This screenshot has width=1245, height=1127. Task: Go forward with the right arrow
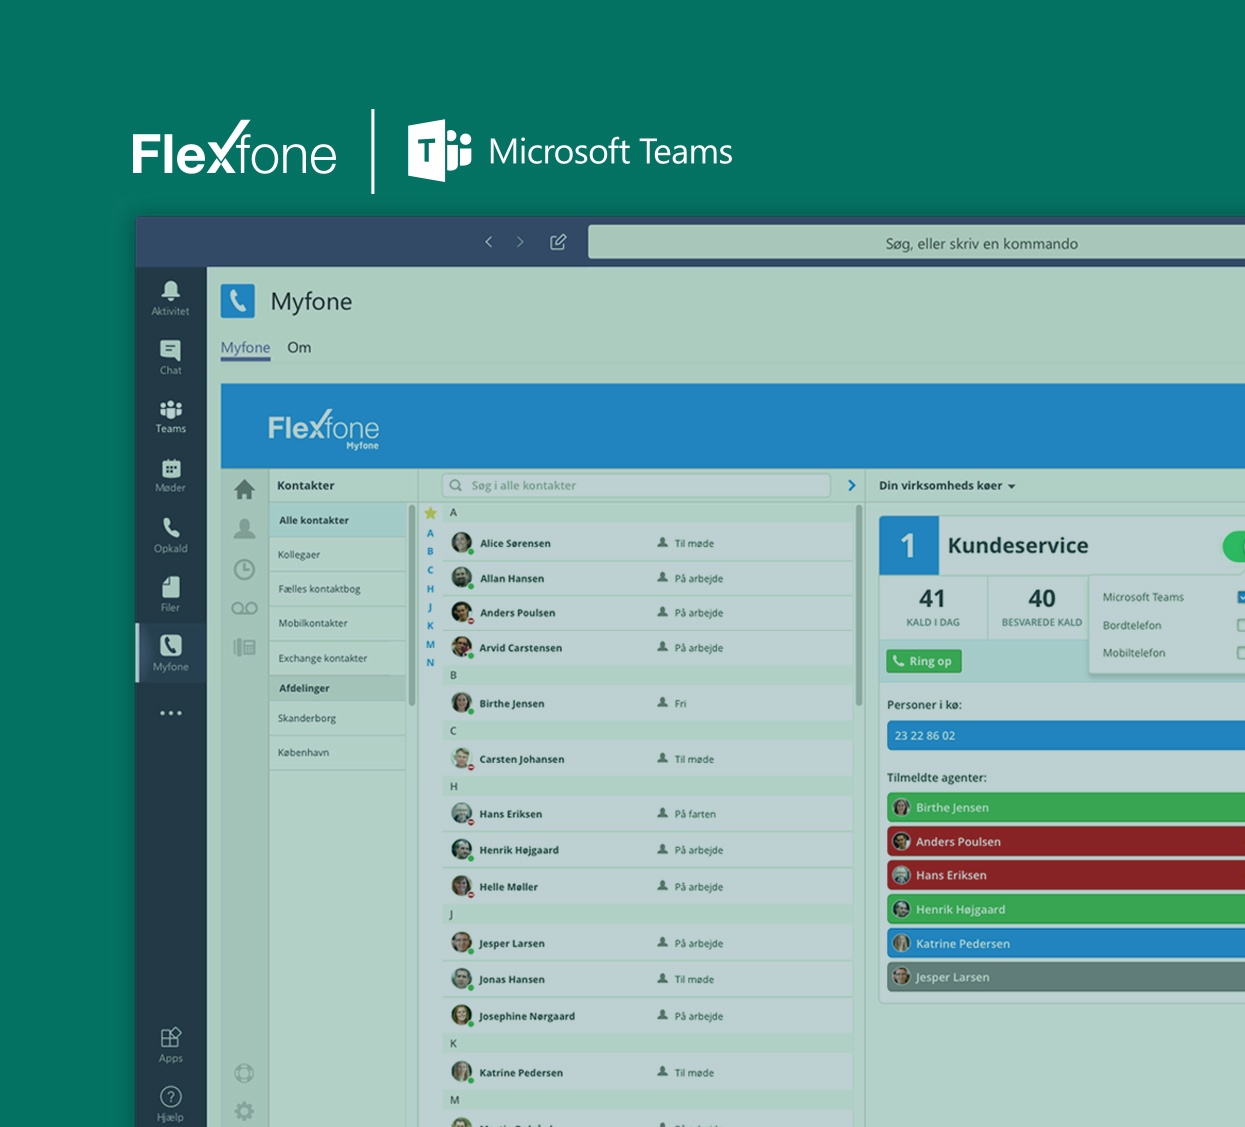pyautogui.click(x=520, y=242)
